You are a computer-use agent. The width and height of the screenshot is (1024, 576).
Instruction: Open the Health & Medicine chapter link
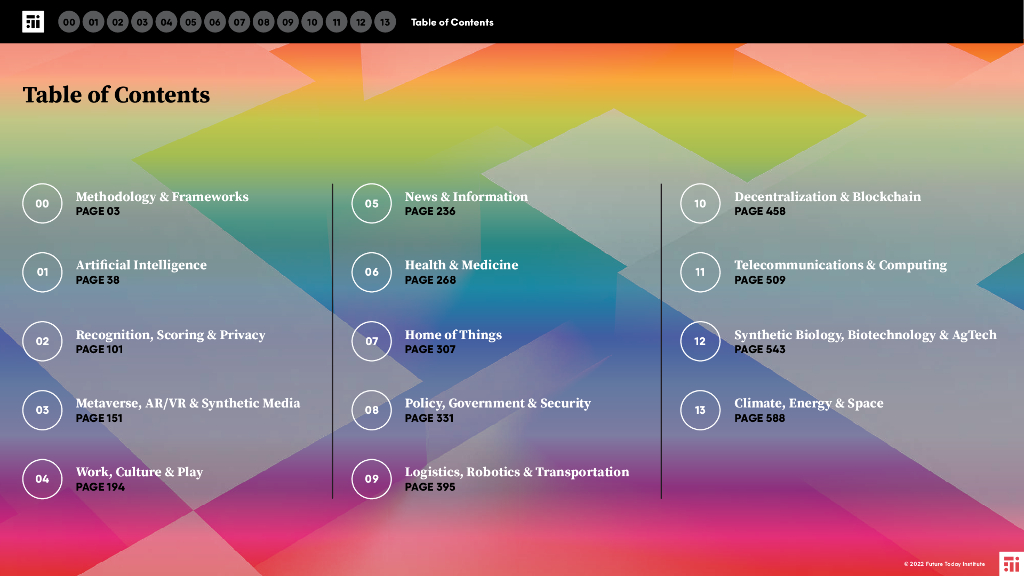461,266
